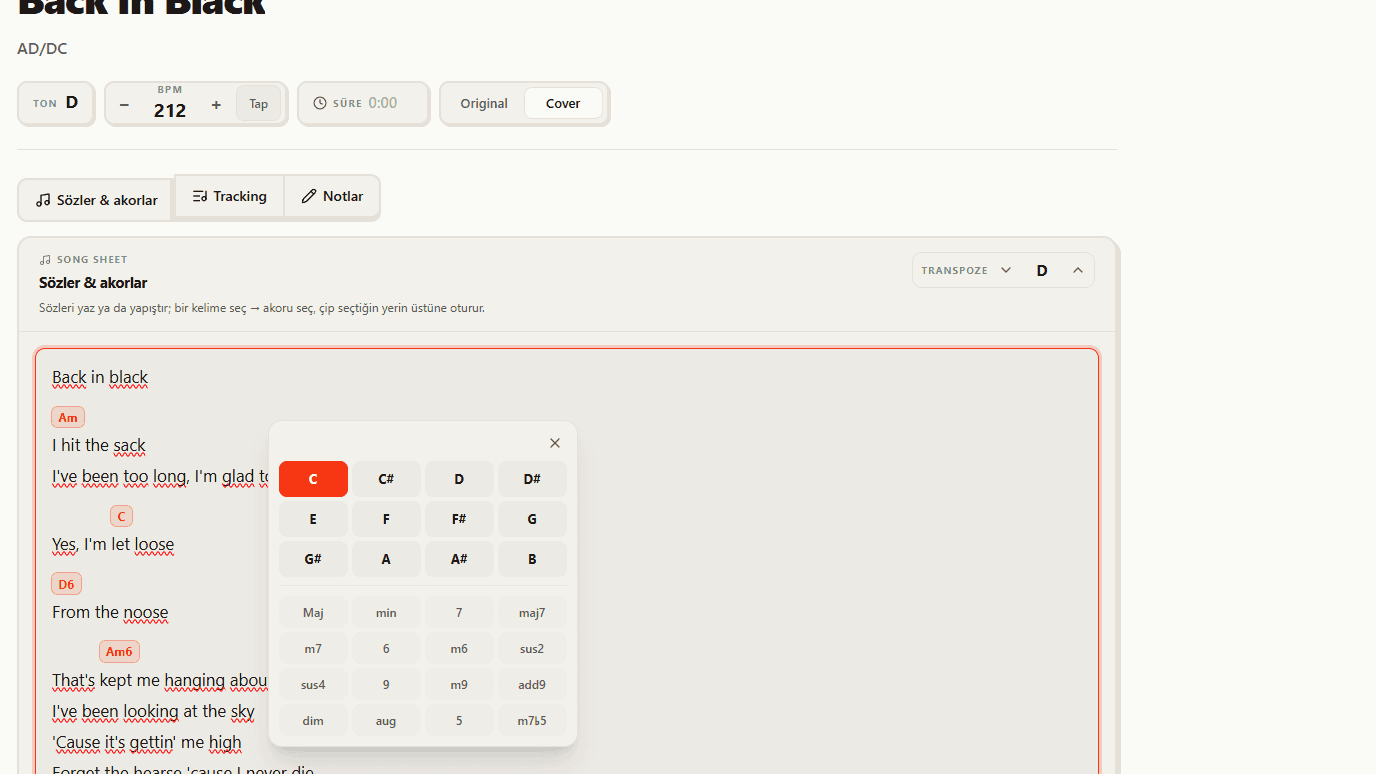Select root note A in chord picker
Screen dimensions: 1376x774
[386, 559]
